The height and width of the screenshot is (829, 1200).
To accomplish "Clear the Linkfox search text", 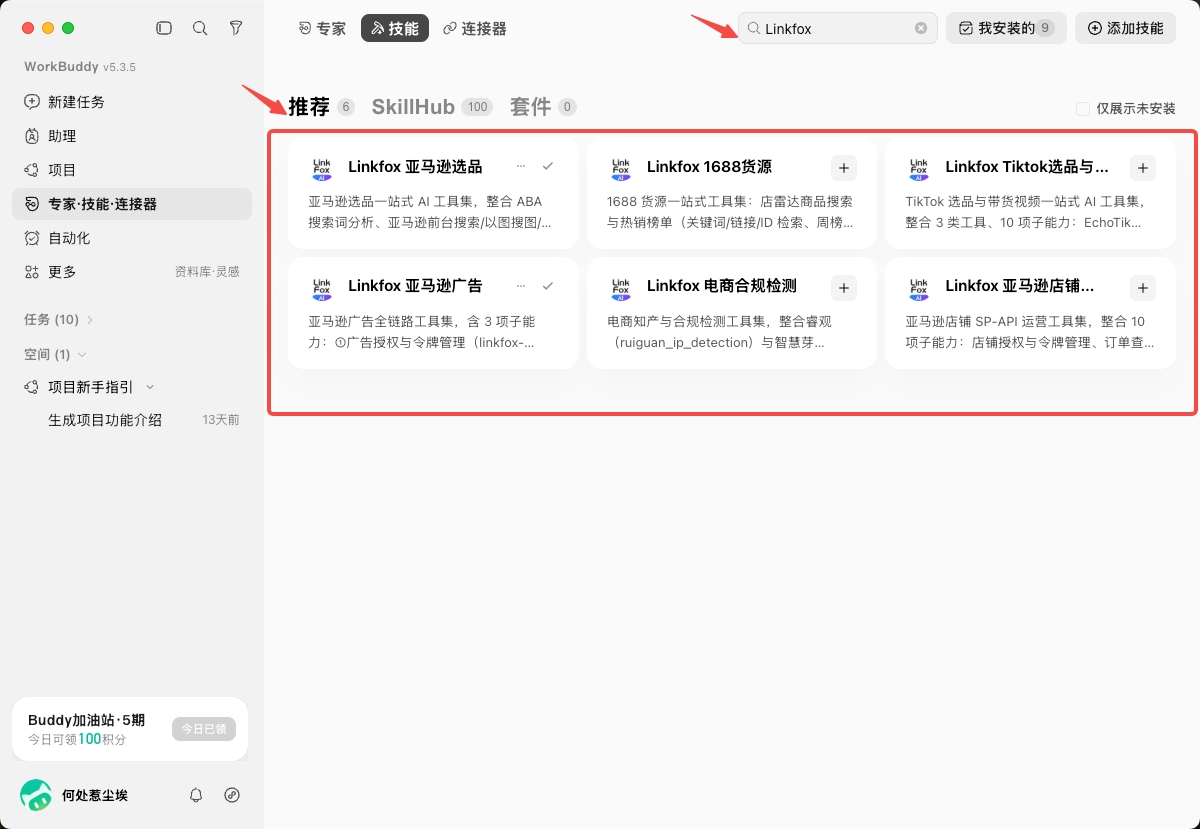I will [921, 28].
